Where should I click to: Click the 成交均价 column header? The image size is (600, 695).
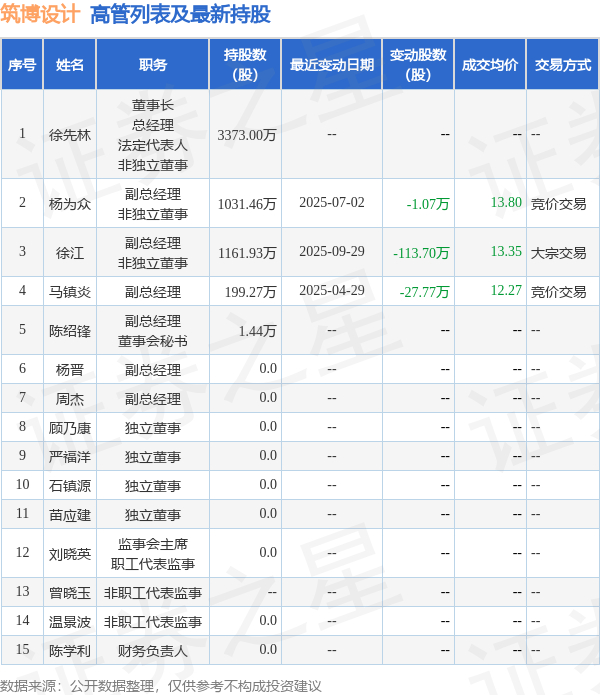(490, 65)
